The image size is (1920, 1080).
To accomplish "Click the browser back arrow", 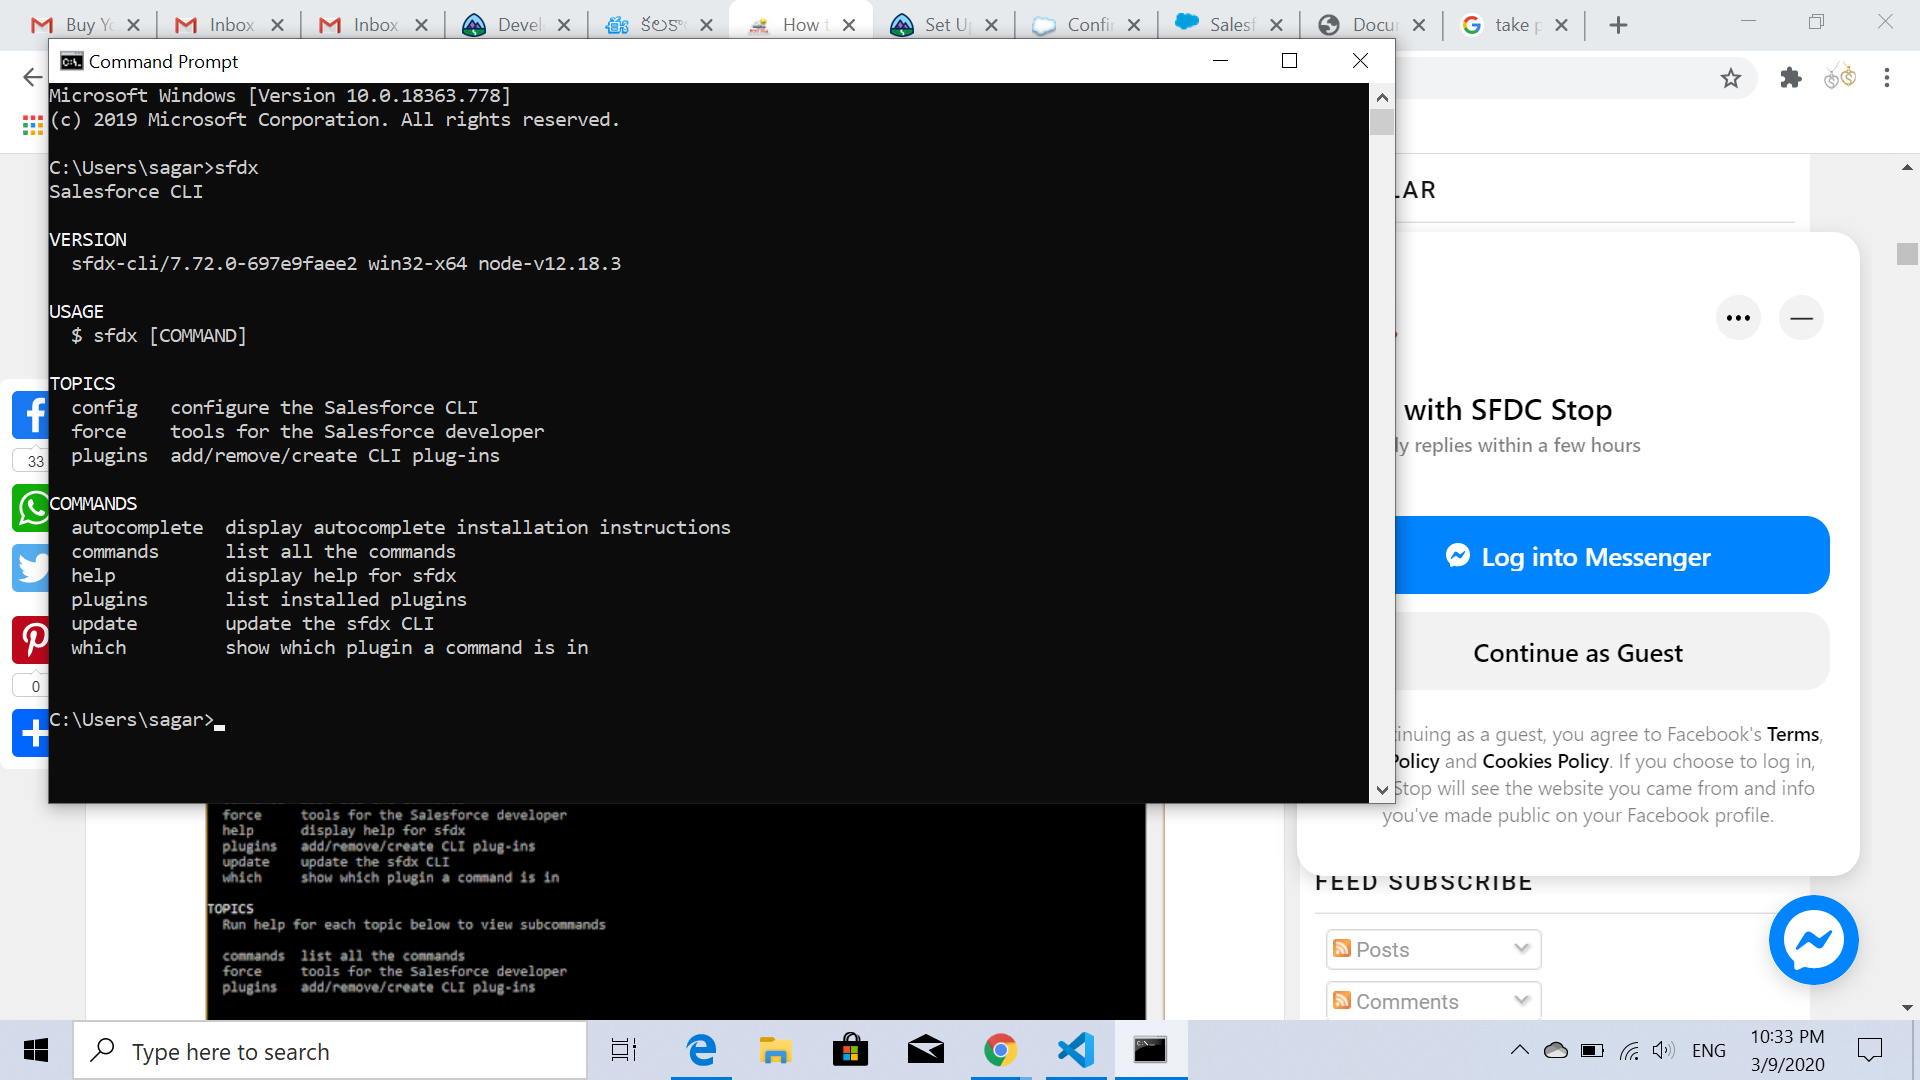I will (32, 78).
